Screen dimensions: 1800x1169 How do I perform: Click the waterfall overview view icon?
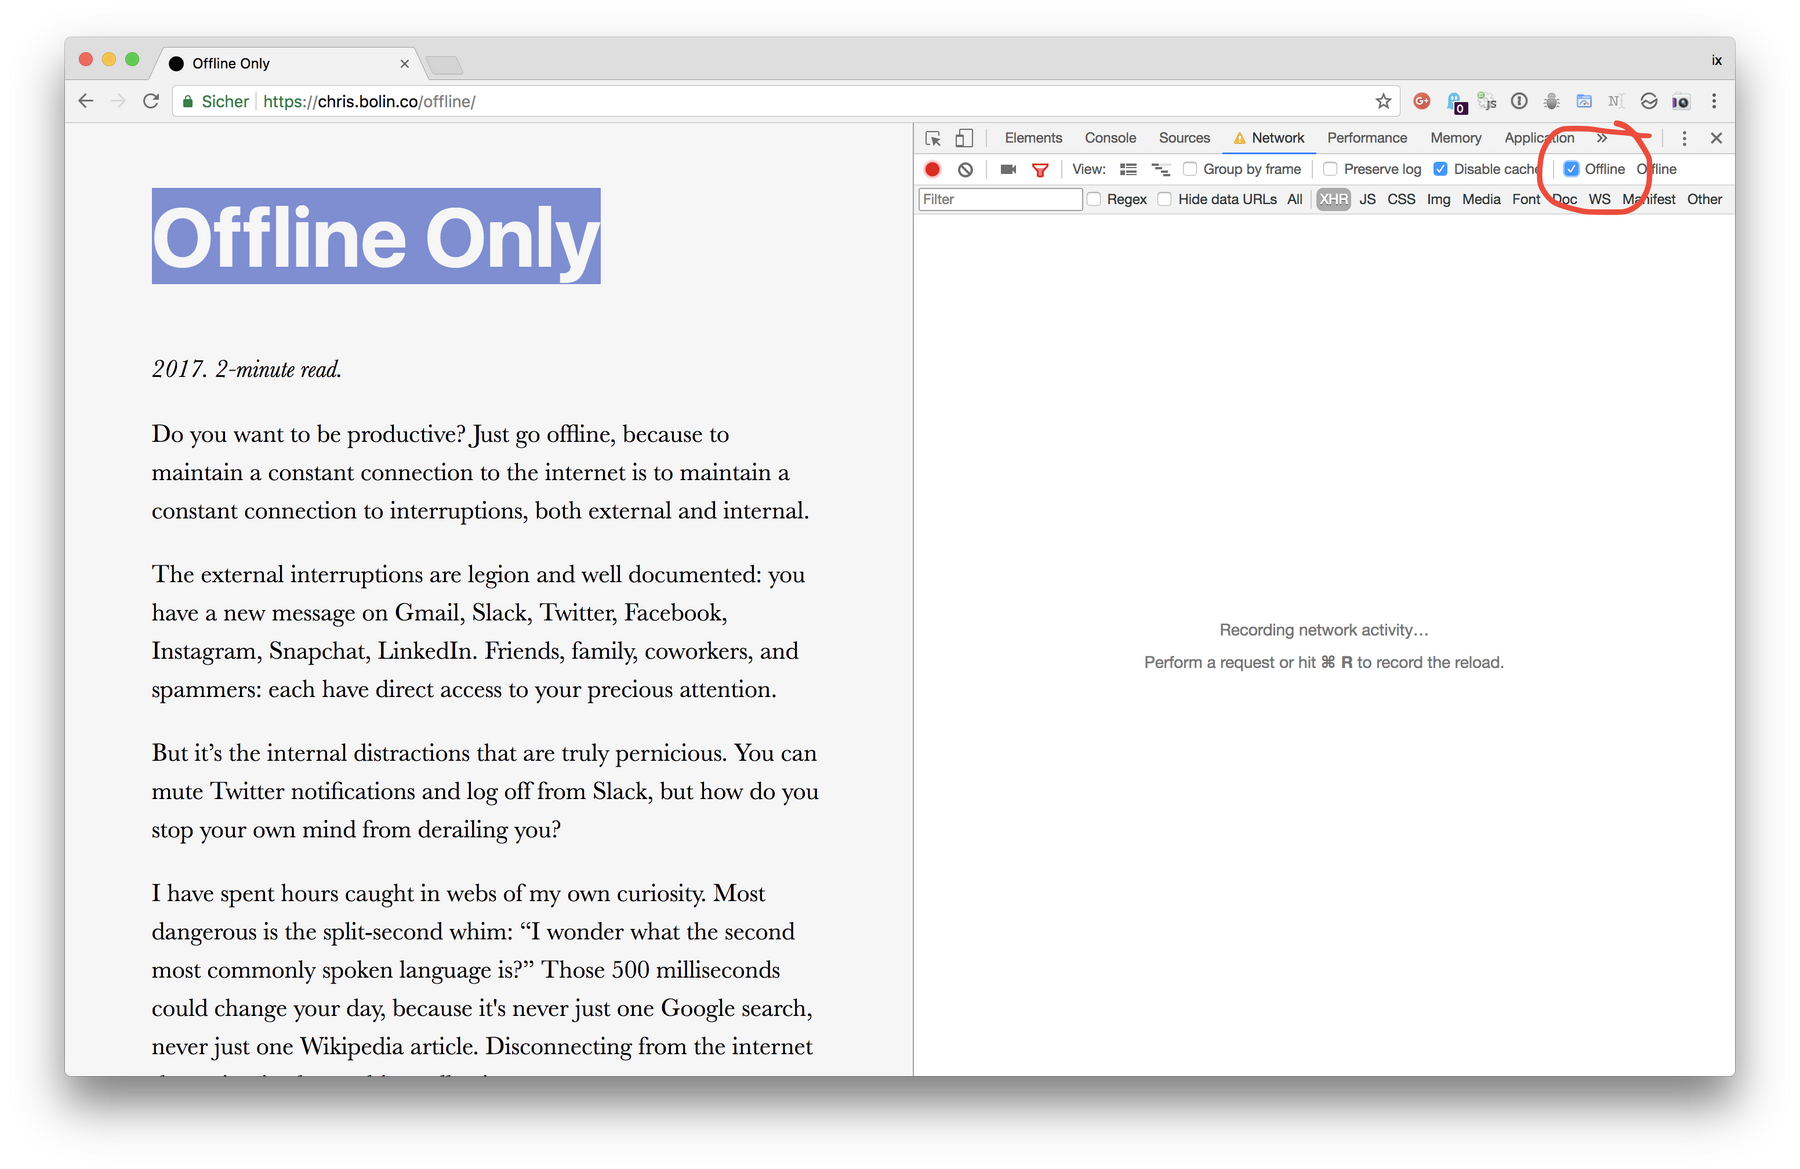tap(1160, 169)
